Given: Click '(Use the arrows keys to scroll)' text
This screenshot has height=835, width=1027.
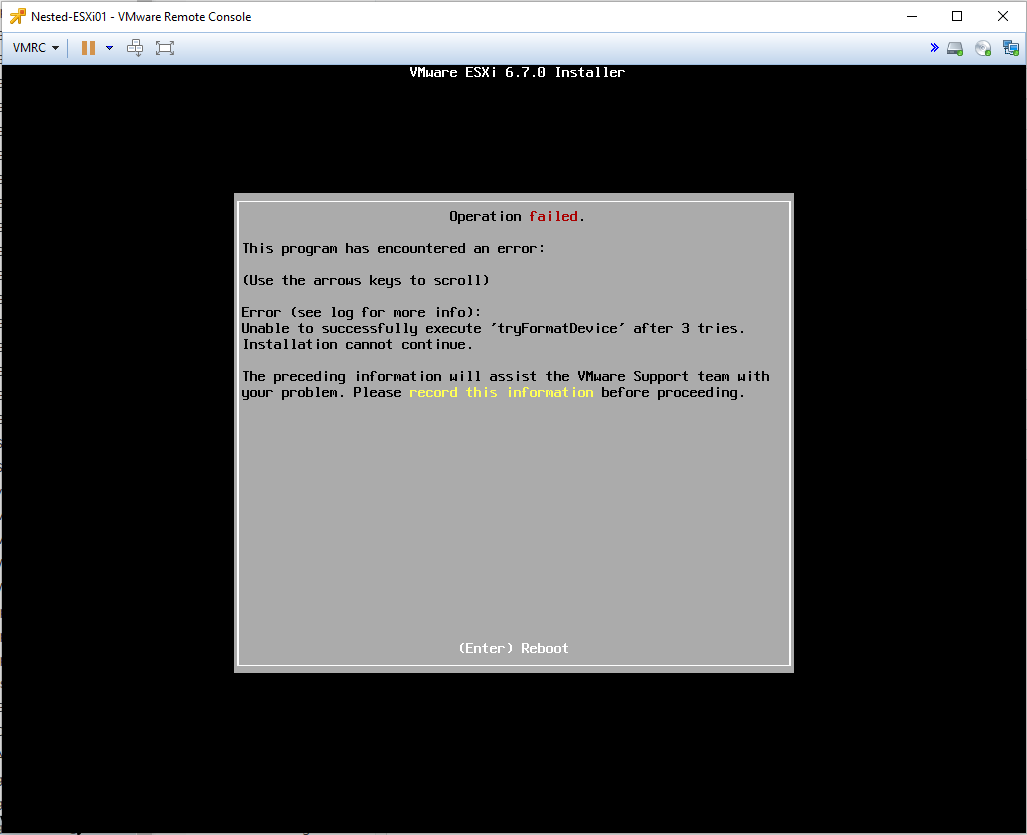Looking at the screenshot, I should point(366,281).
